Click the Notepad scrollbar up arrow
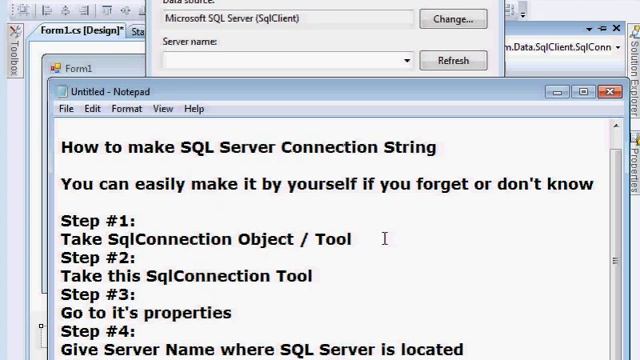The height and width of the screenshot is (360, 640). [x=616, y=126]
